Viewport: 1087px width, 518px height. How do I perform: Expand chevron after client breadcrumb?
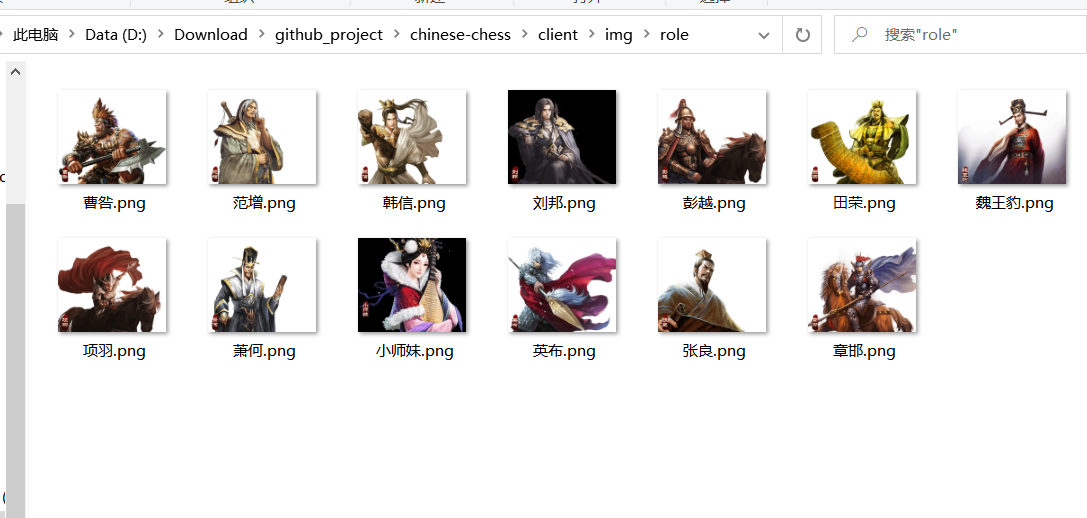tap(591, 35)
